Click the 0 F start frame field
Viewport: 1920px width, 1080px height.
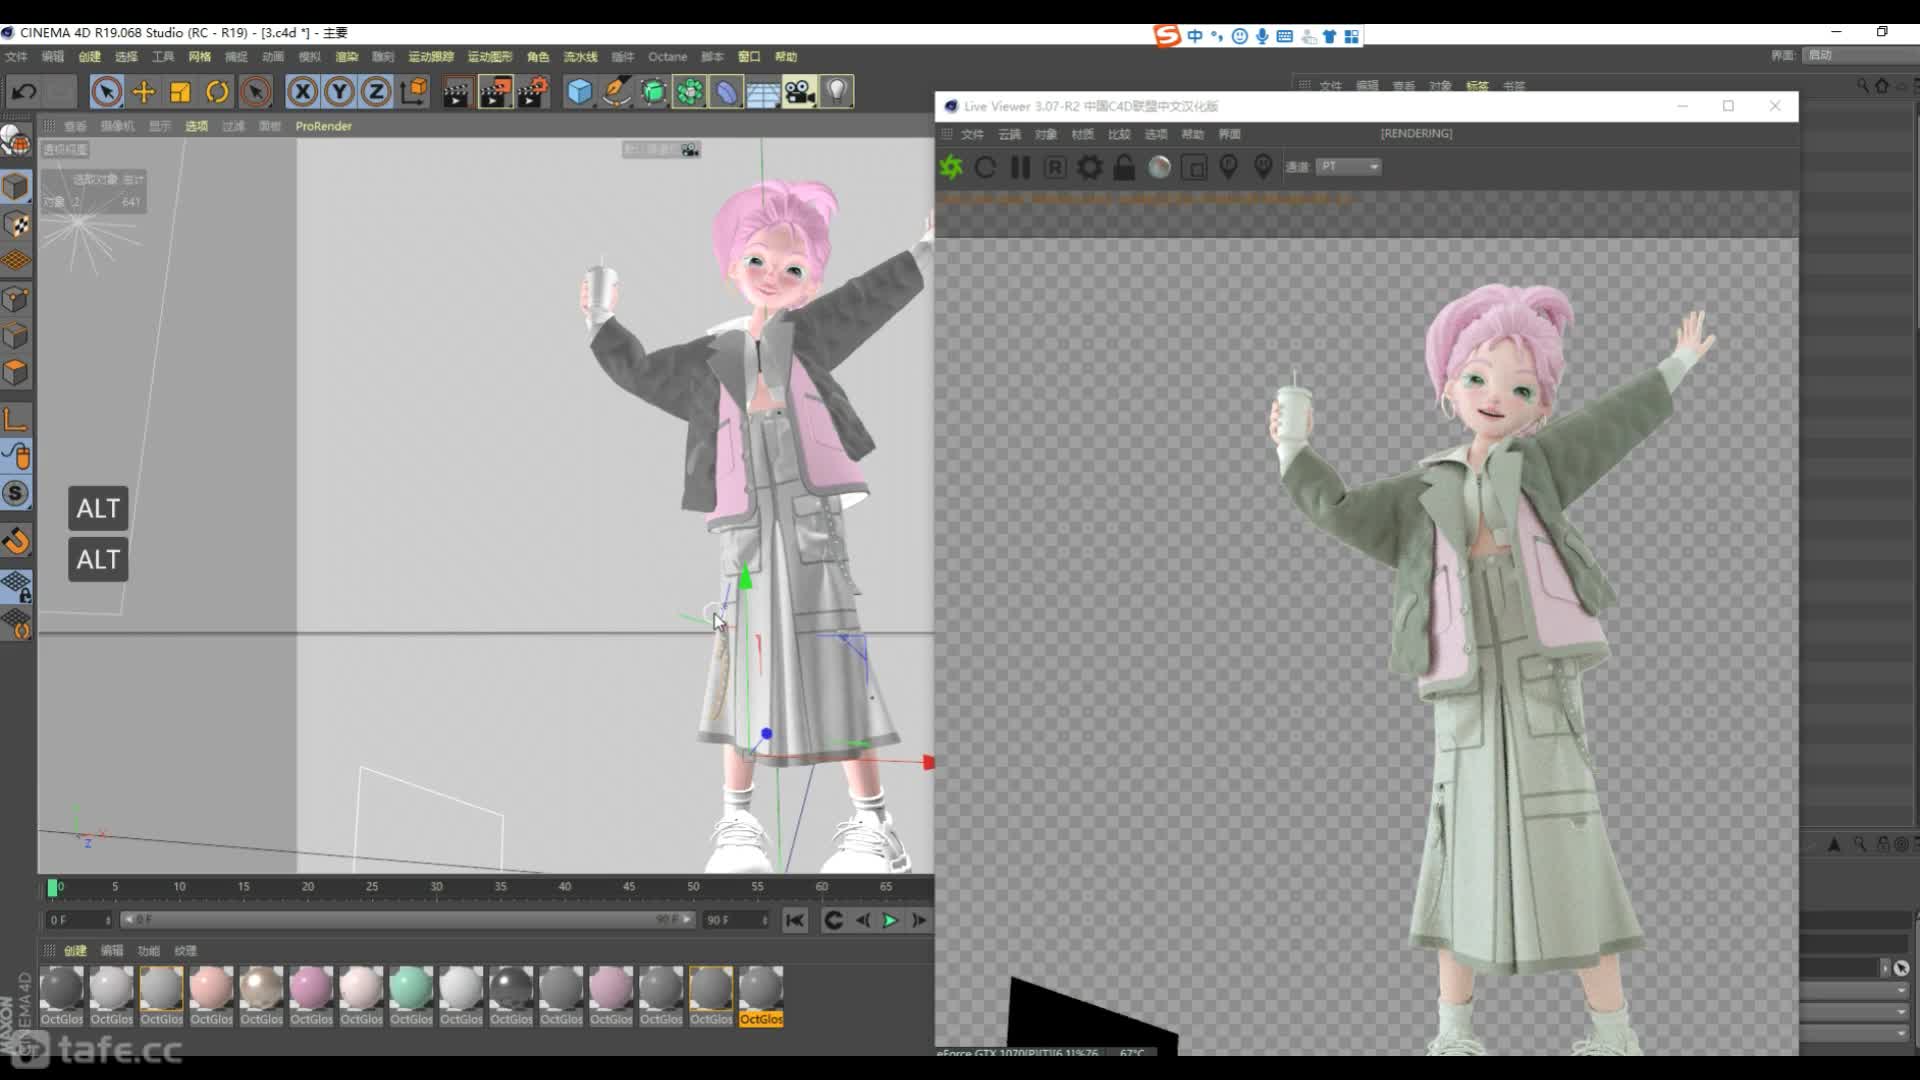click(78, 920)
